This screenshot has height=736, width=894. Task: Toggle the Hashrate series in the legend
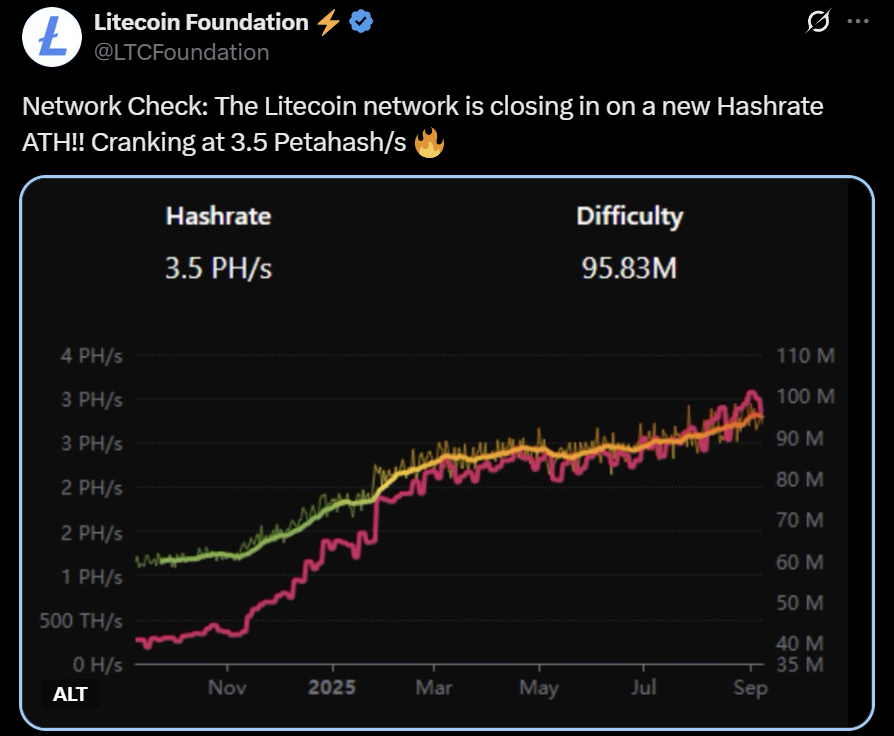coord(217,216)
